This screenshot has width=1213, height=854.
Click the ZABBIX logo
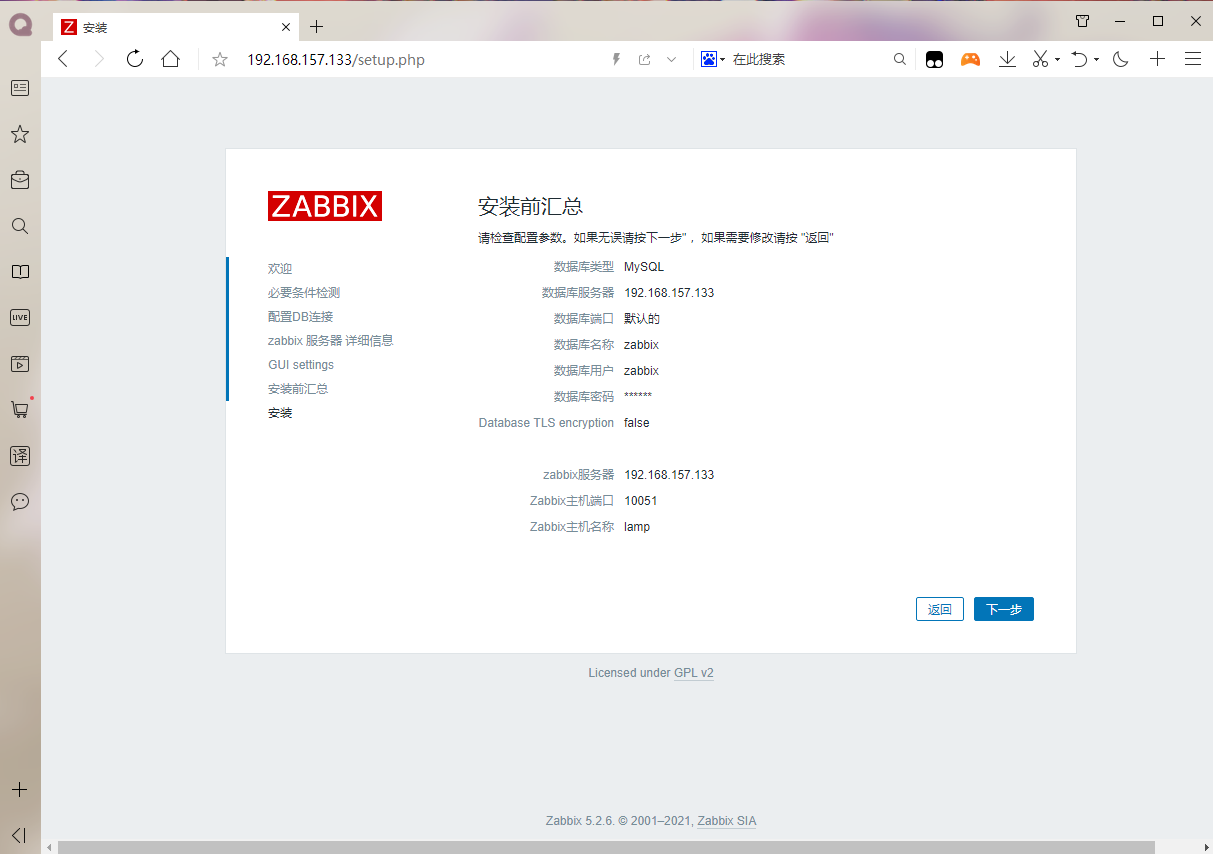point(325,206)
